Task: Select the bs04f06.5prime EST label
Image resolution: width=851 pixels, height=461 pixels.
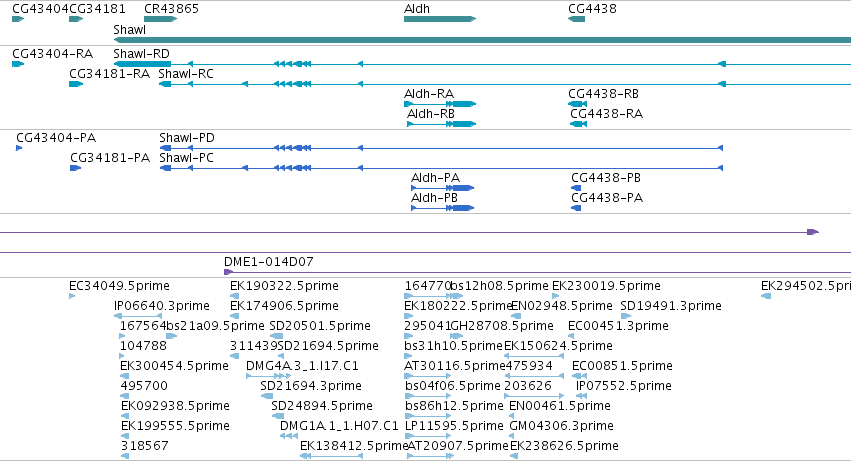Action: 453,387
